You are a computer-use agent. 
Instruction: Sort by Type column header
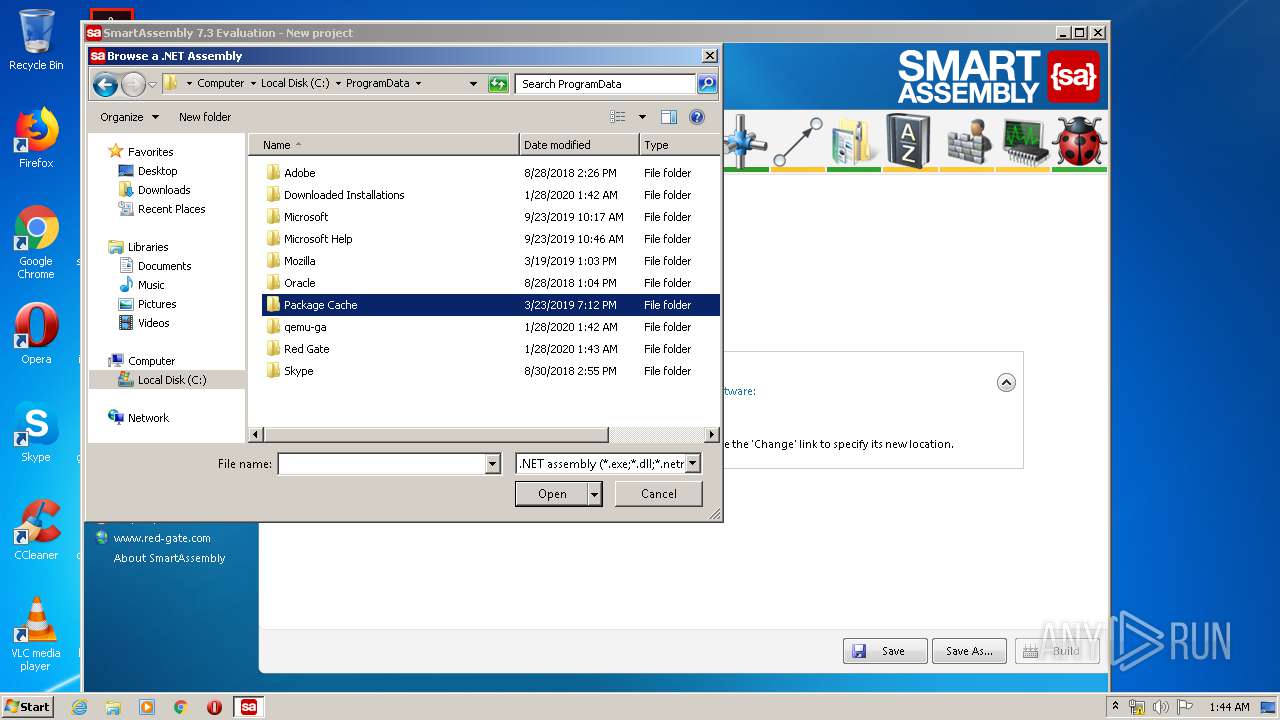tap(679, 145)
